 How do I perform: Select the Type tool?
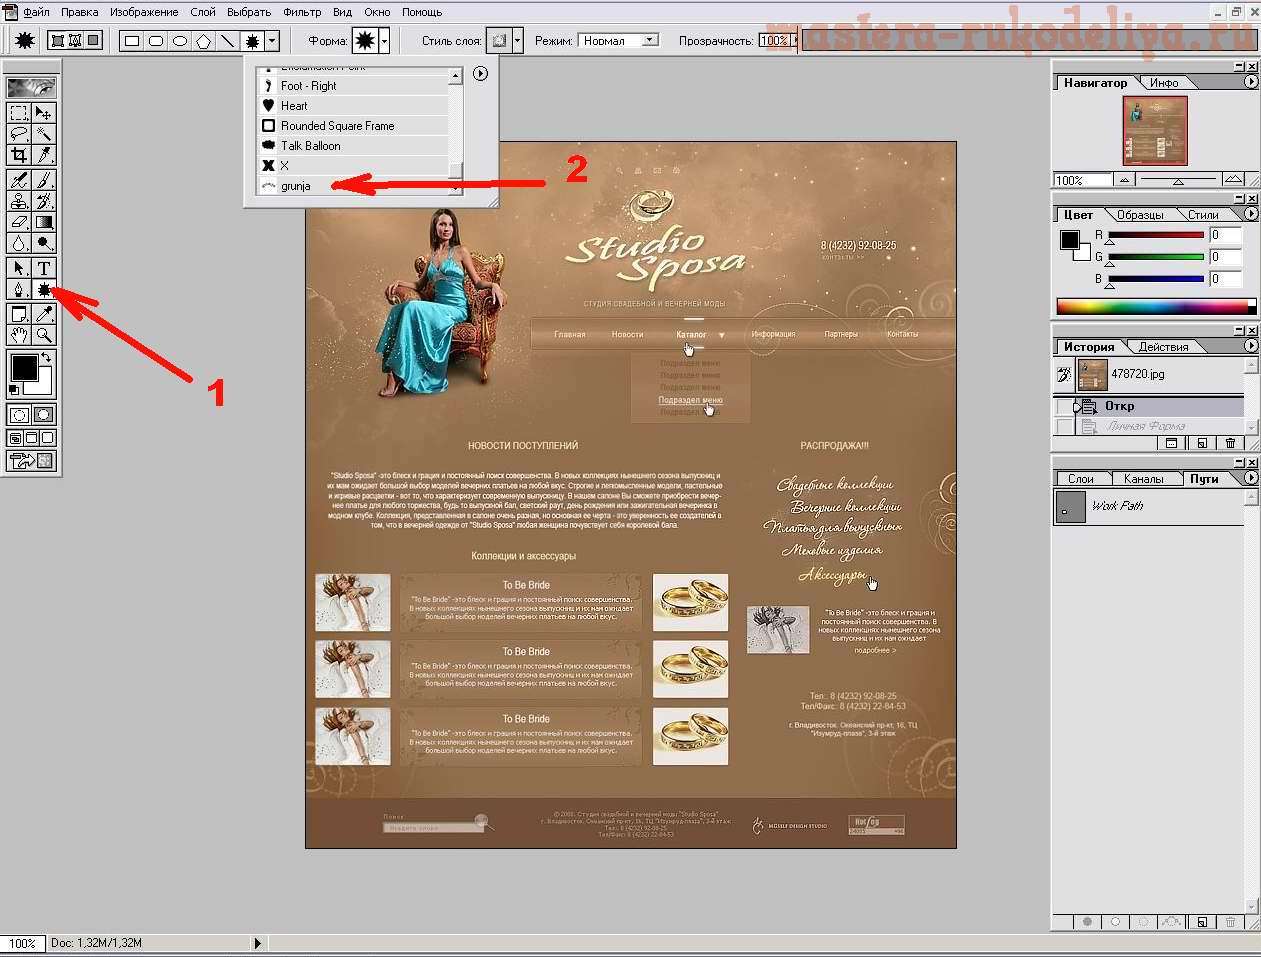44,268
